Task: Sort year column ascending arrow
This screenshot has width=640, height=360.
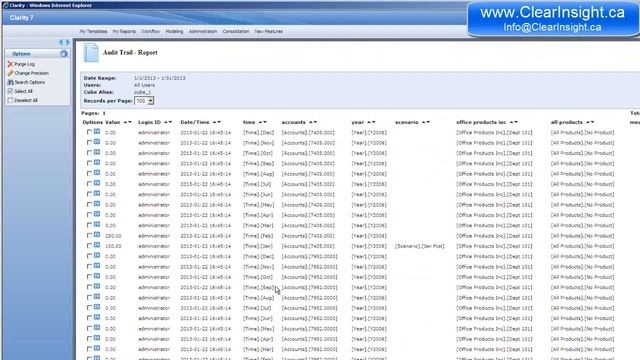Action: [369, 122]
